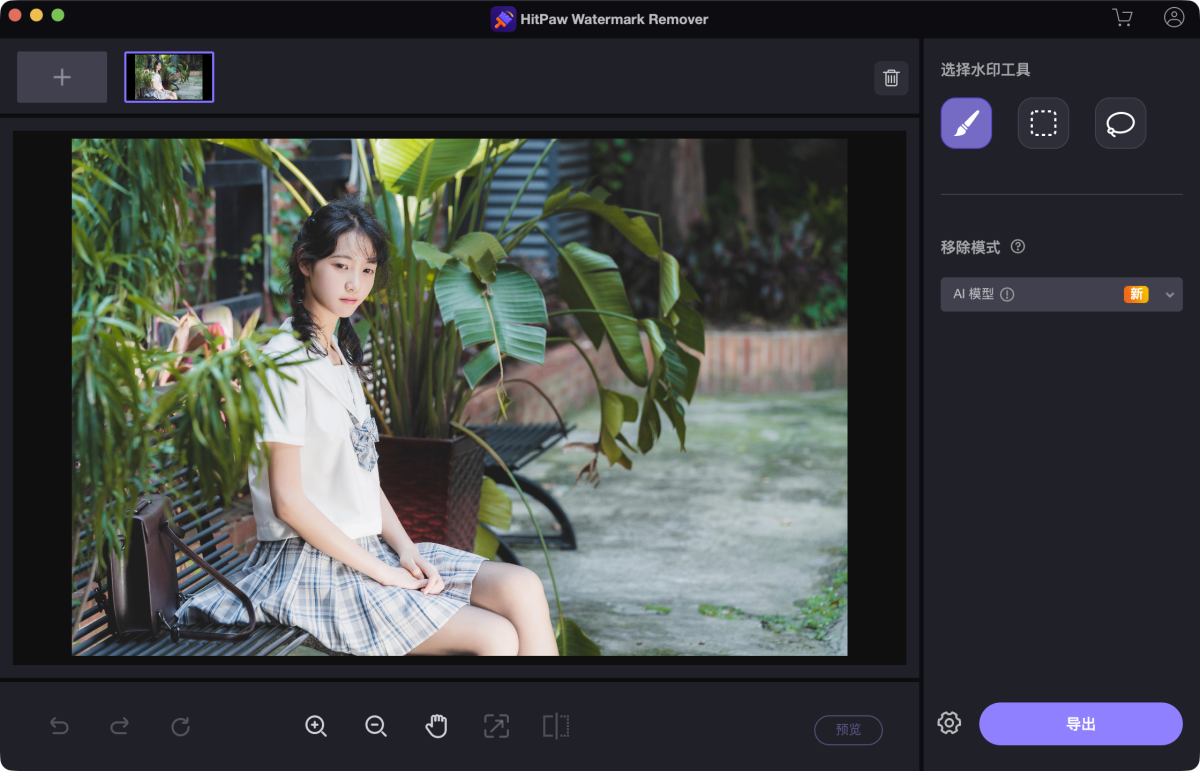Toggle the split compare view icon
Screen dimensions: 1200x771
556,727
